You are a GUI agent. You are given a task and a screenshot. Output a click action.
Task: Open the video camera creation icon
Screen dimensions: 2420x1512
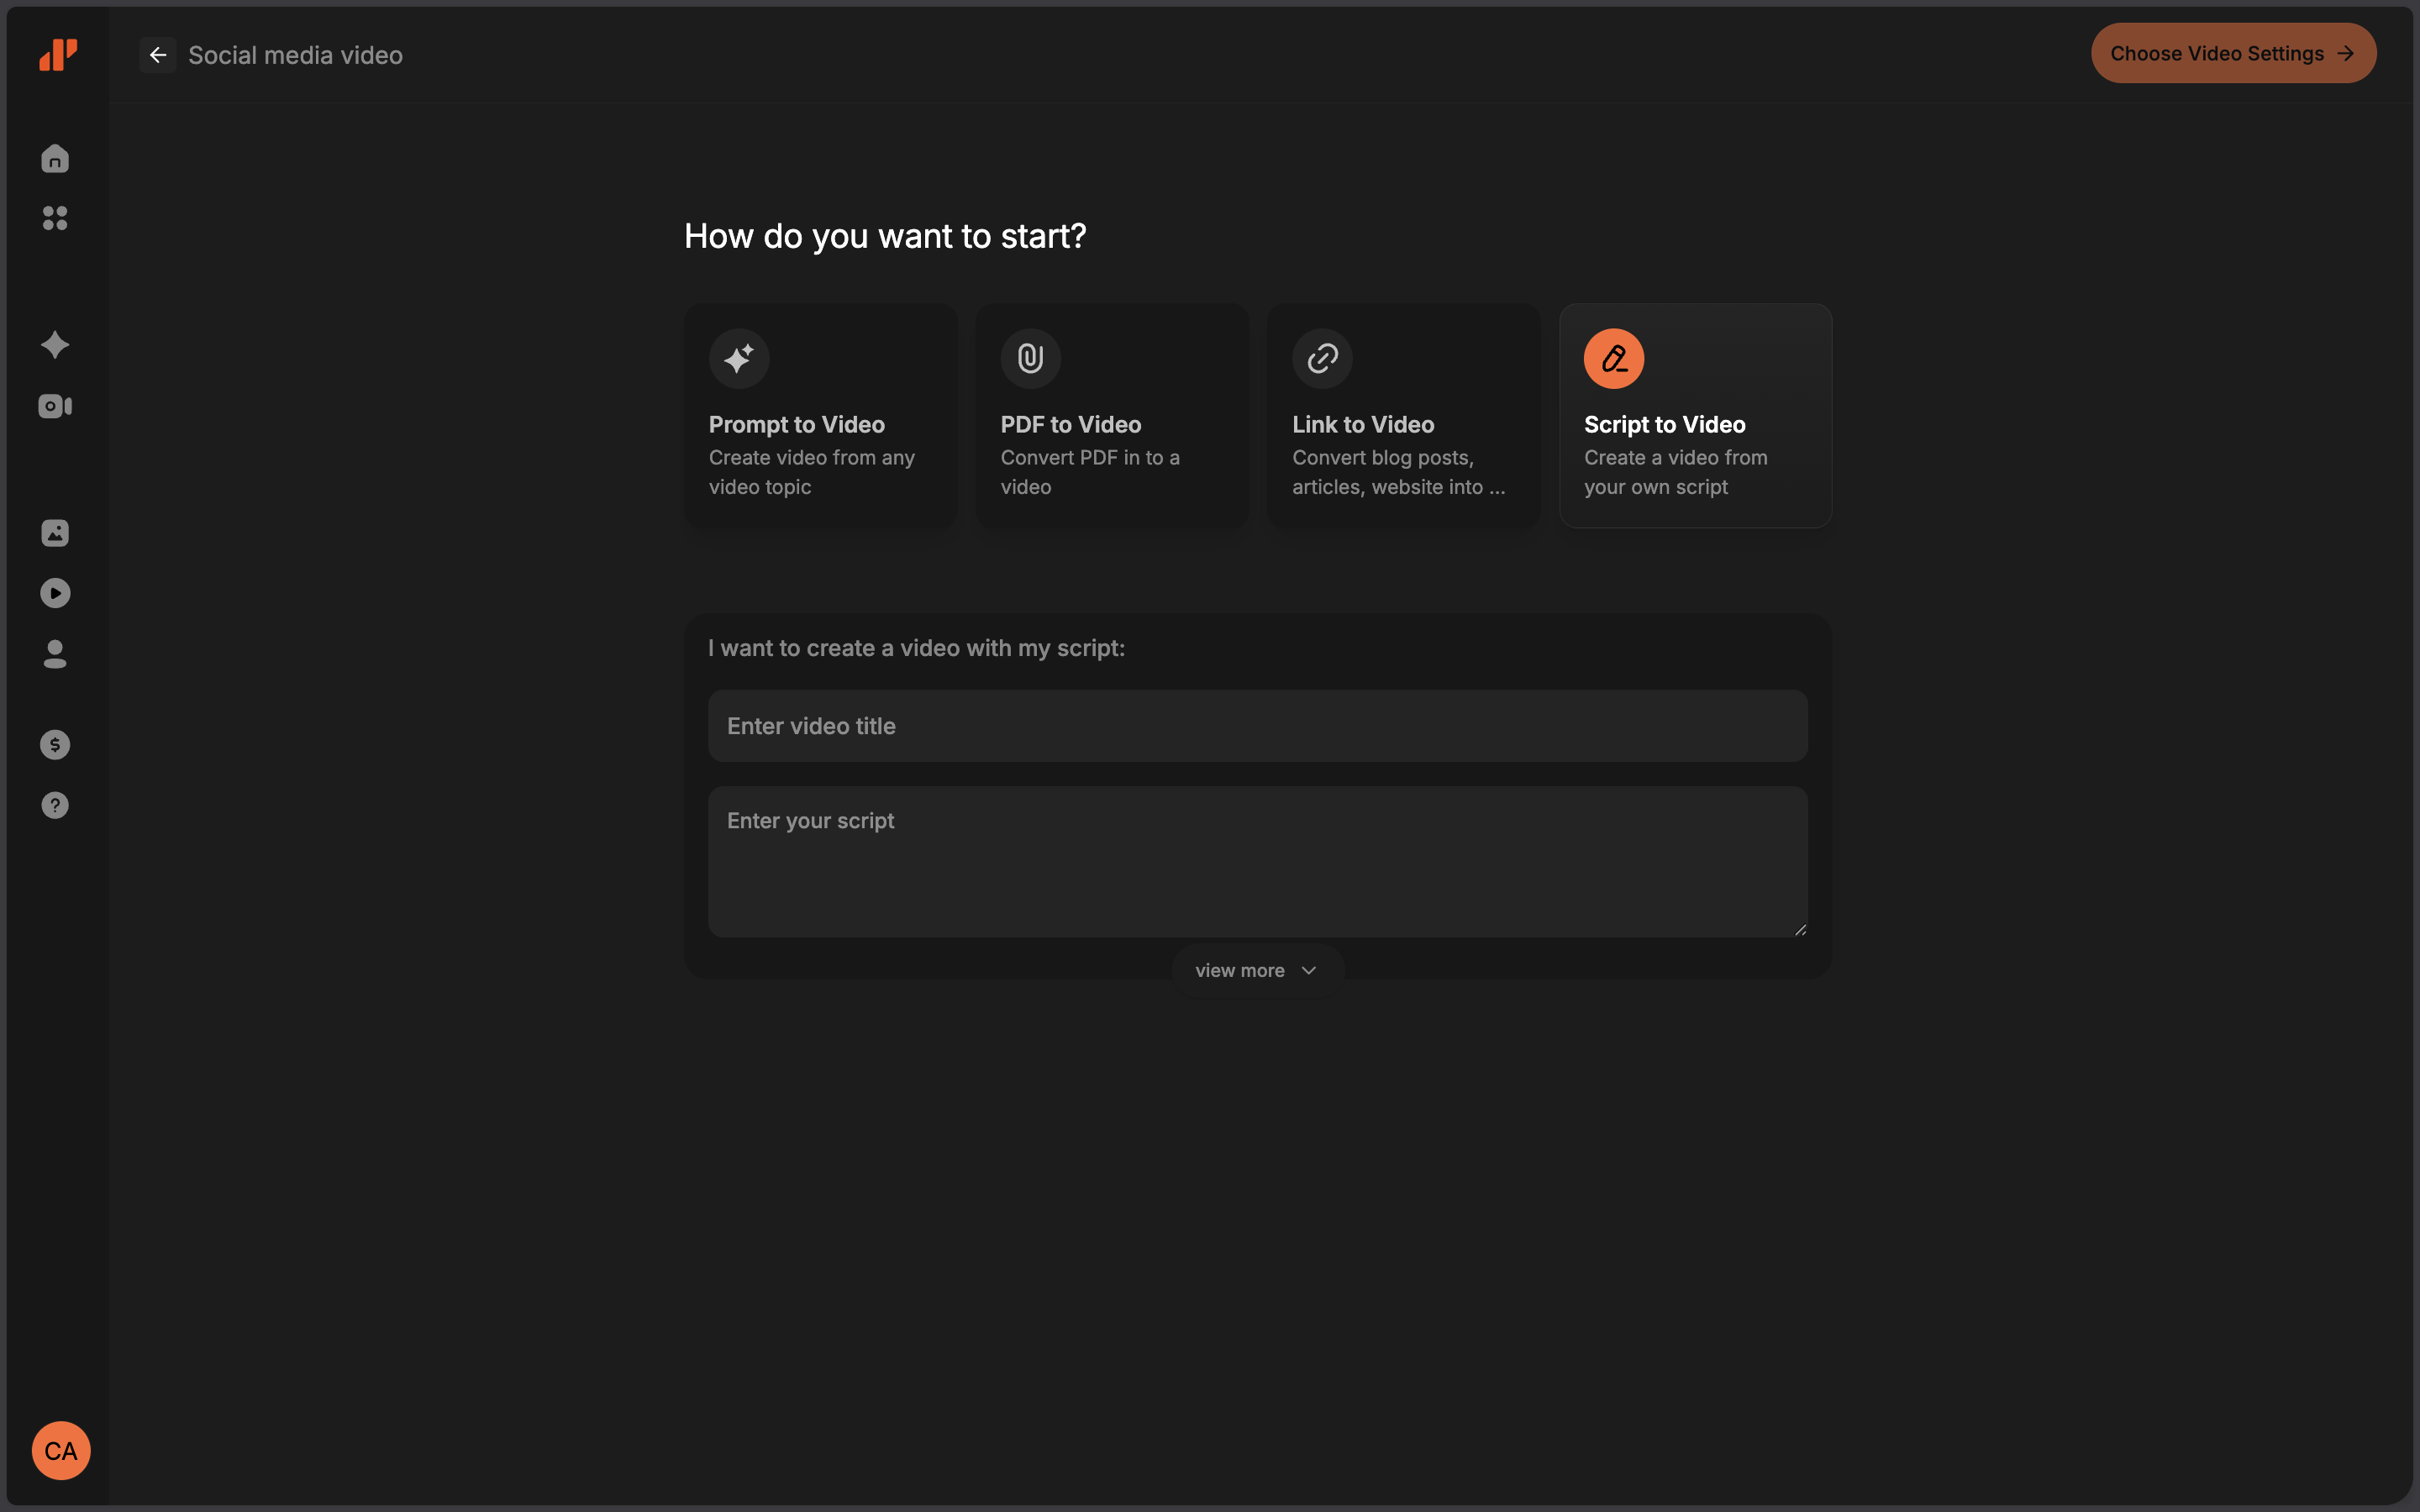(54, 405)
